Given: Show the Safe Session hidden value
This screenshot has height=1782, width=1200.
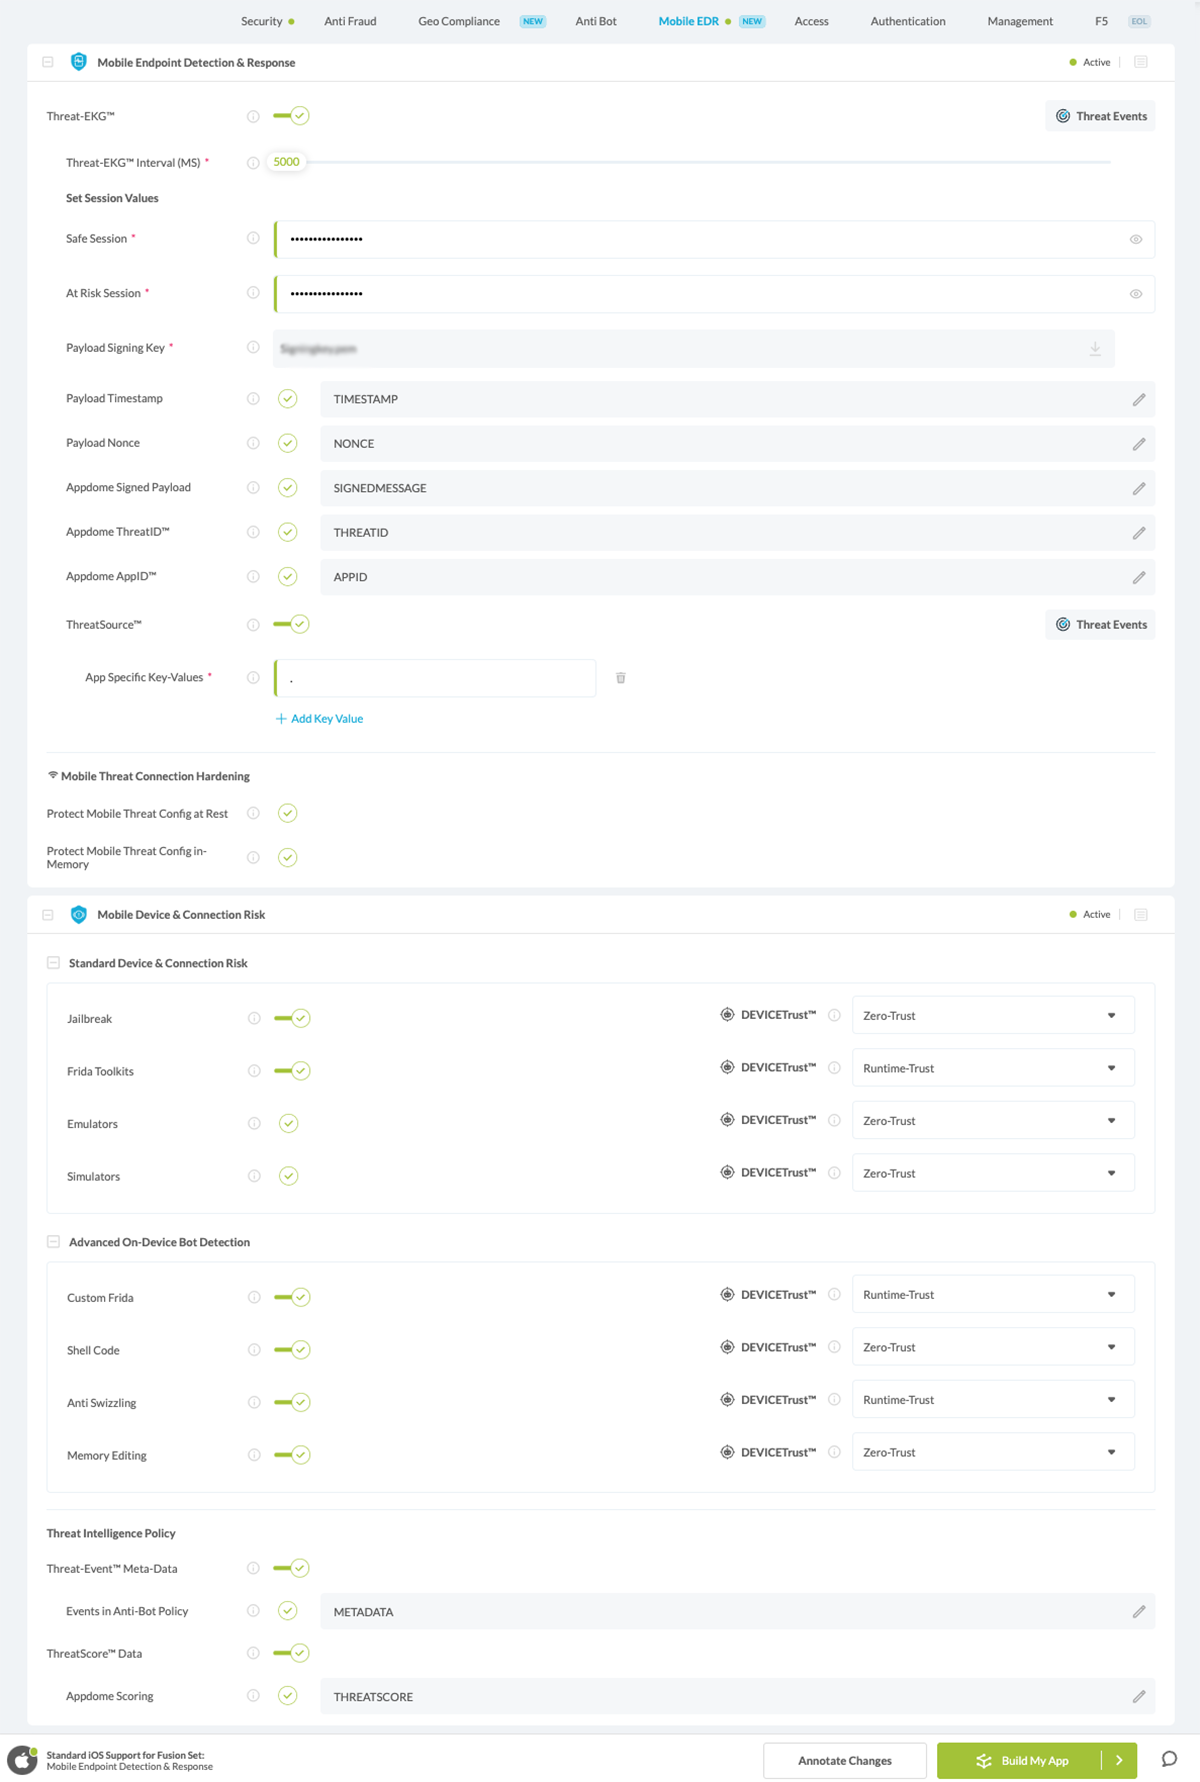Looking at the screenshot, I should tap(1136, 240).
